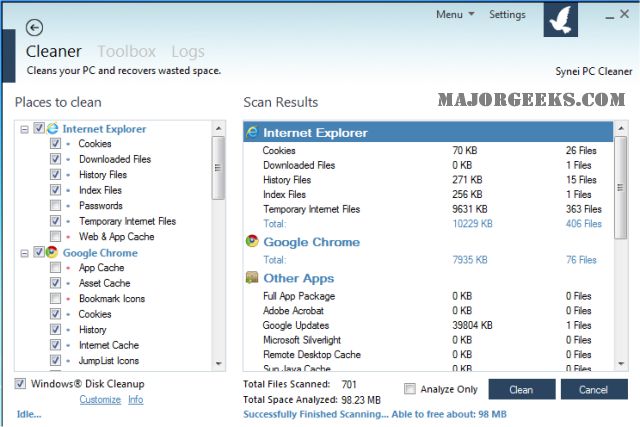Click Google Chrome icon in places tree
The height and width of the screenshot is (427, 640).
pos(52,252)
